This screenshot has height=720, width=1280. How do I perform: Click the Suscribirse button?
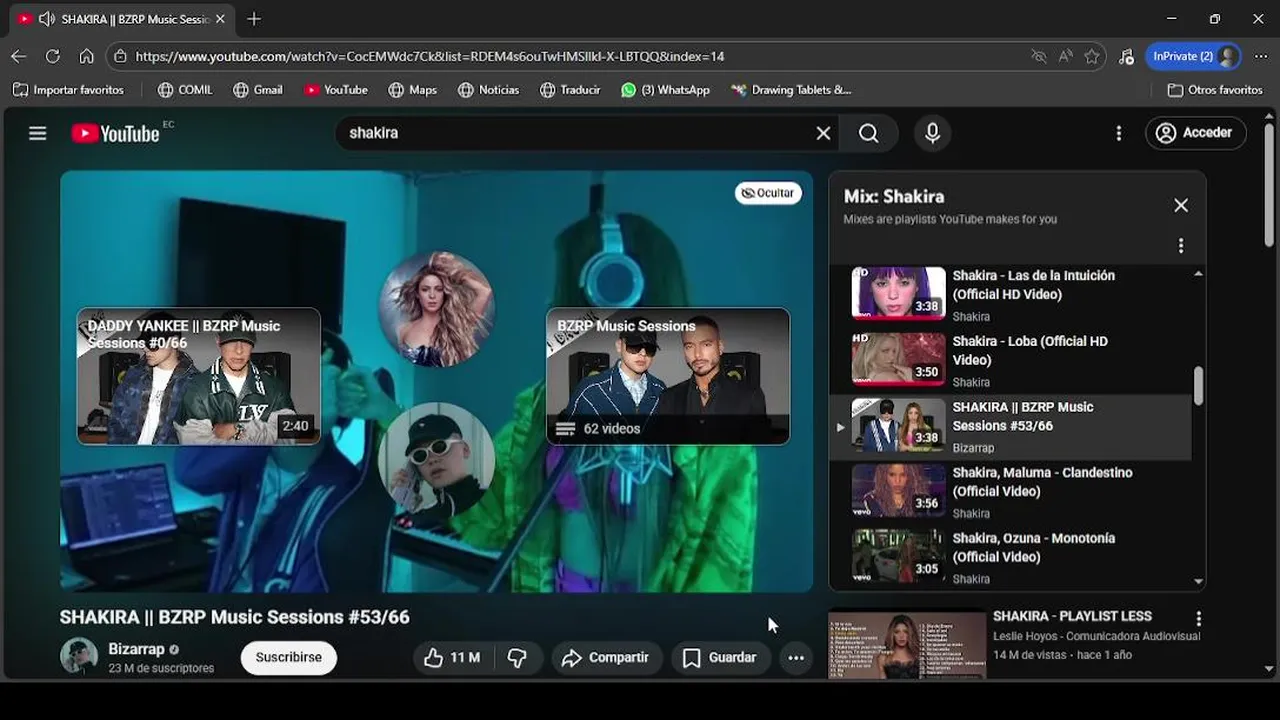289,657
